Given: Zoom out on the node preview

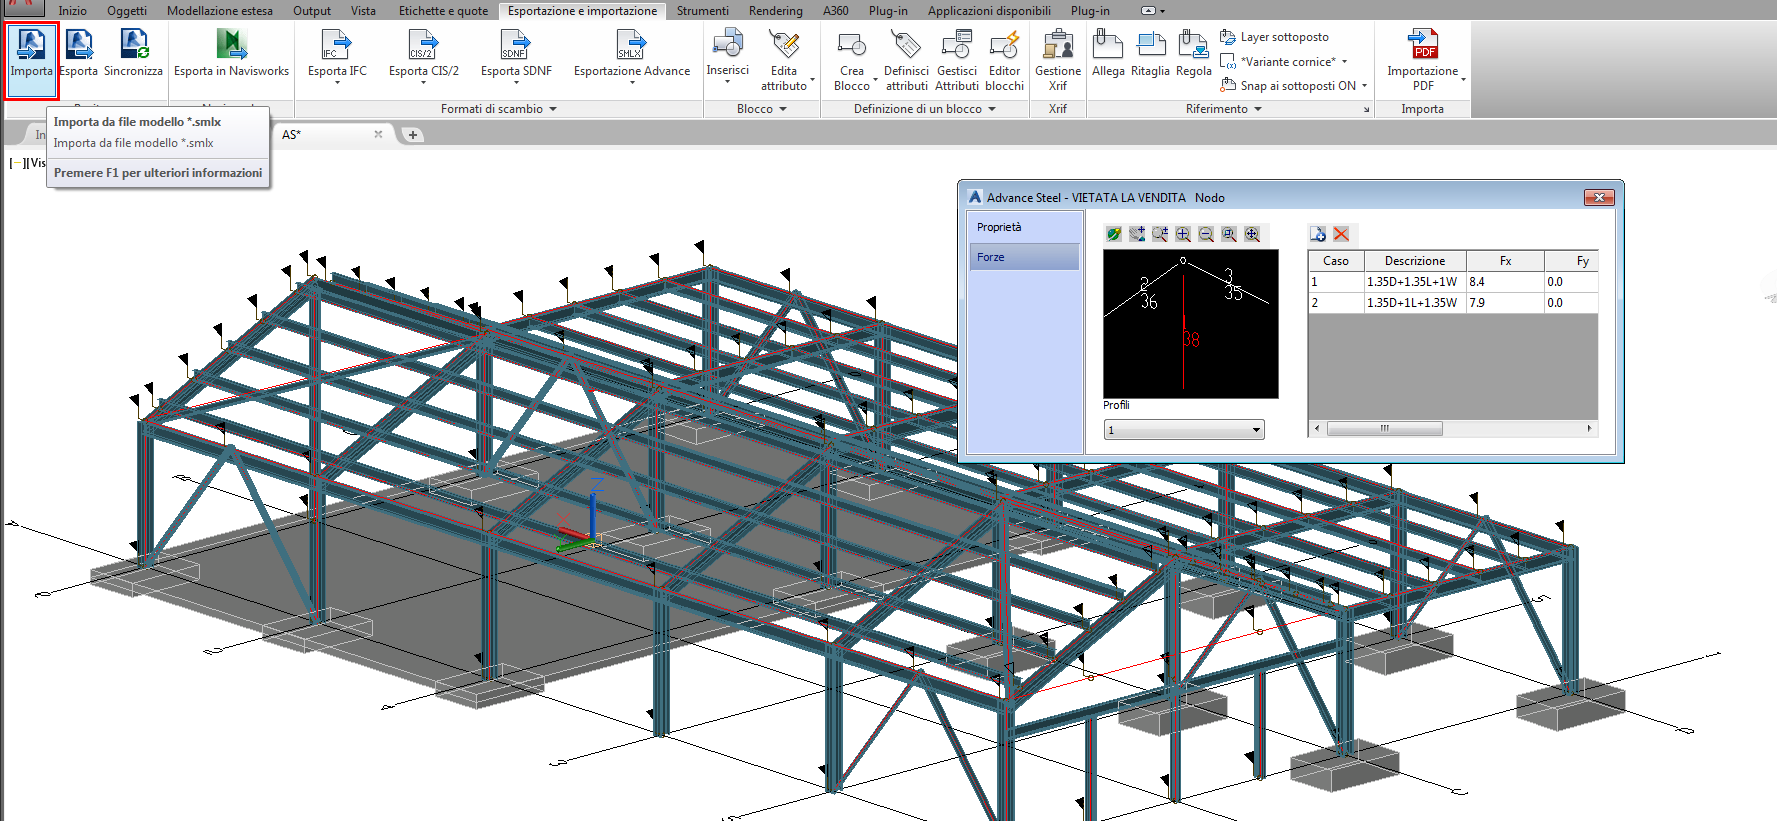Looking at the screenshot, I should (1206, 234).
